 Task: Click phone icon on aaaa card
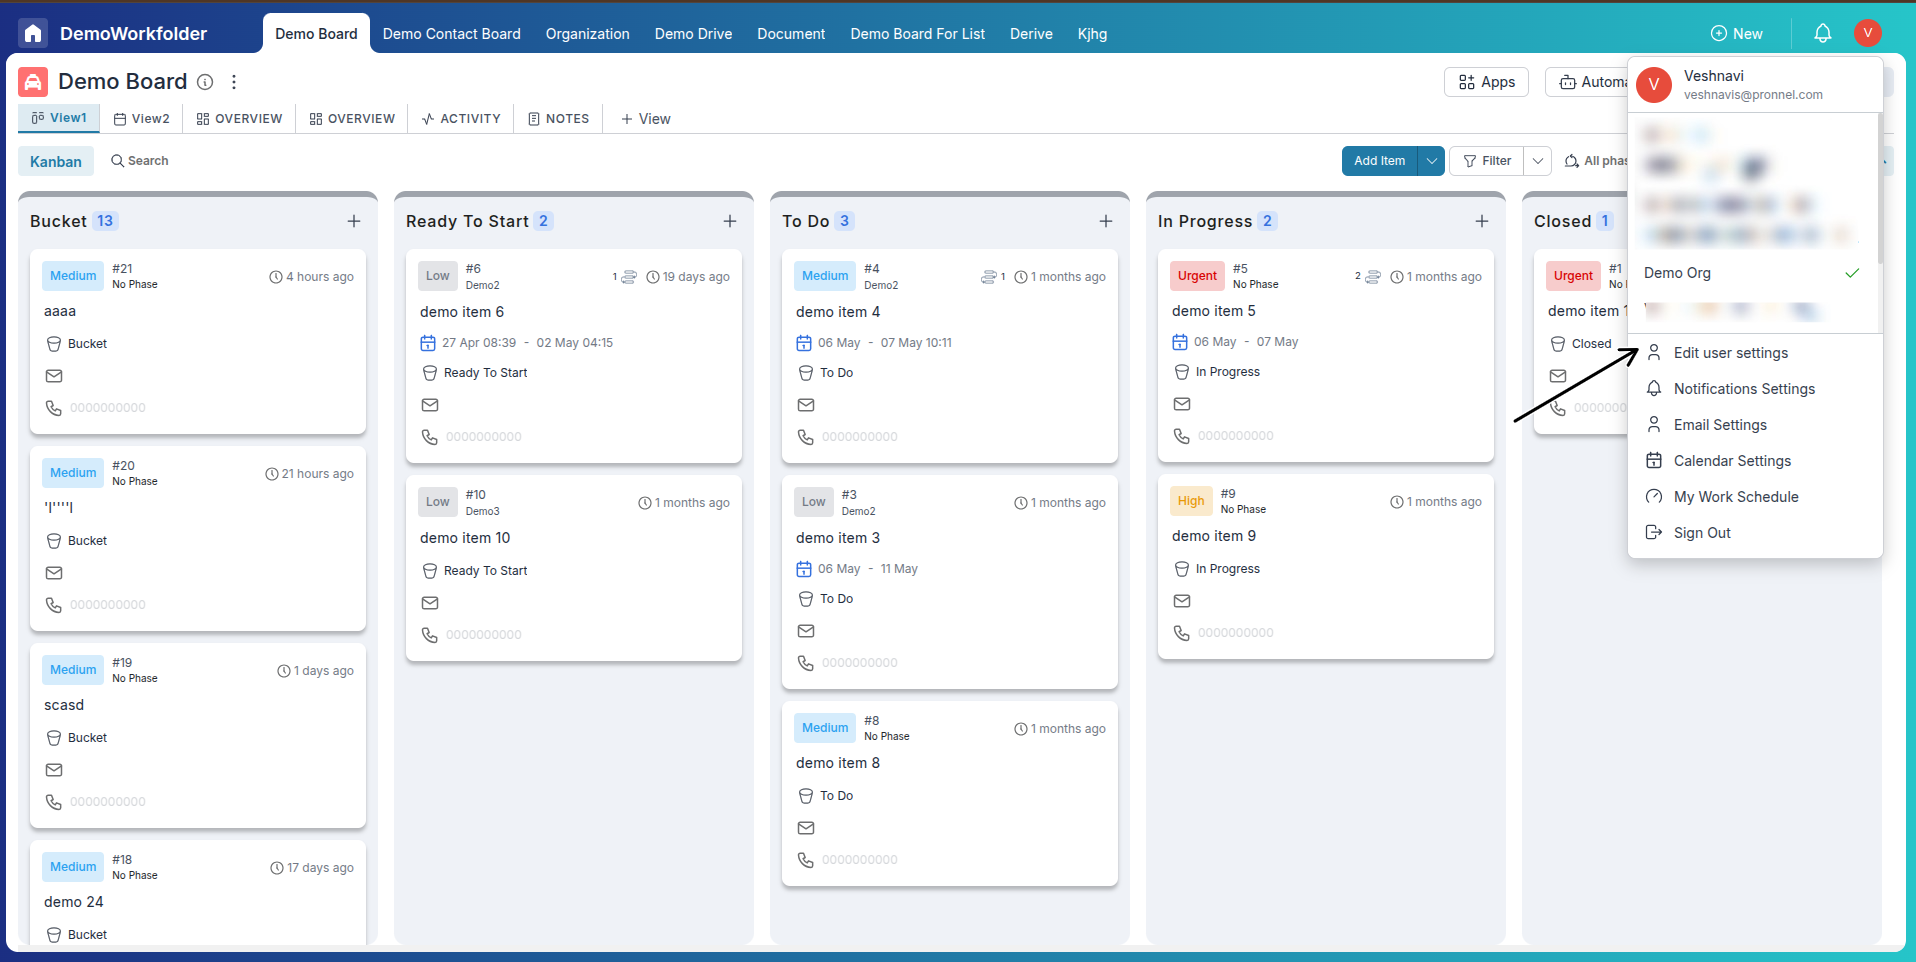(54, 408)
